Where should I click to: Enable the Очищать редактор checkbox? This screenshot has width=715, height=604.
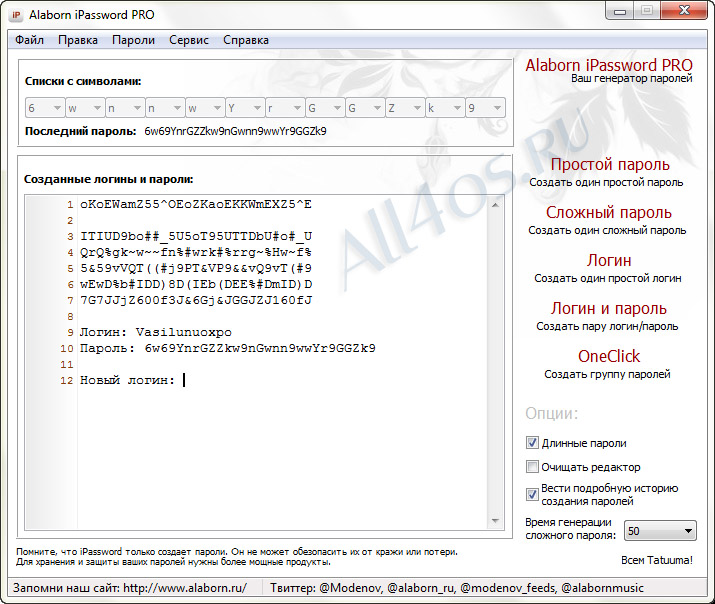click(x=532, y=467)
